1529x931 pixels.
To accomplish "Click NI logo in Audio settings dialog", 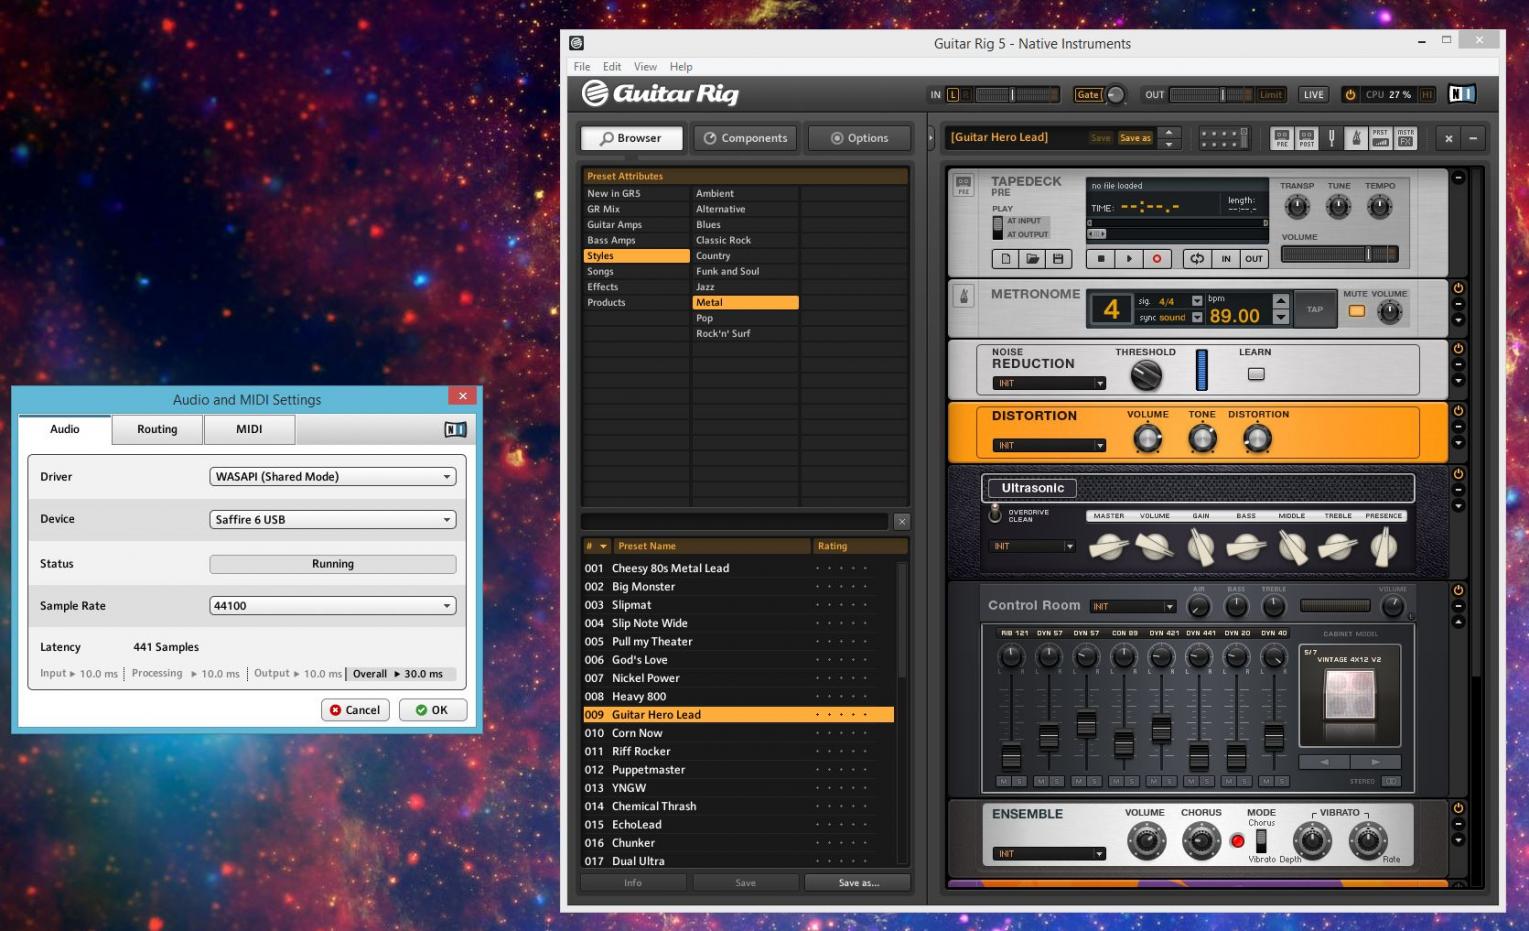I will (455, 429).
